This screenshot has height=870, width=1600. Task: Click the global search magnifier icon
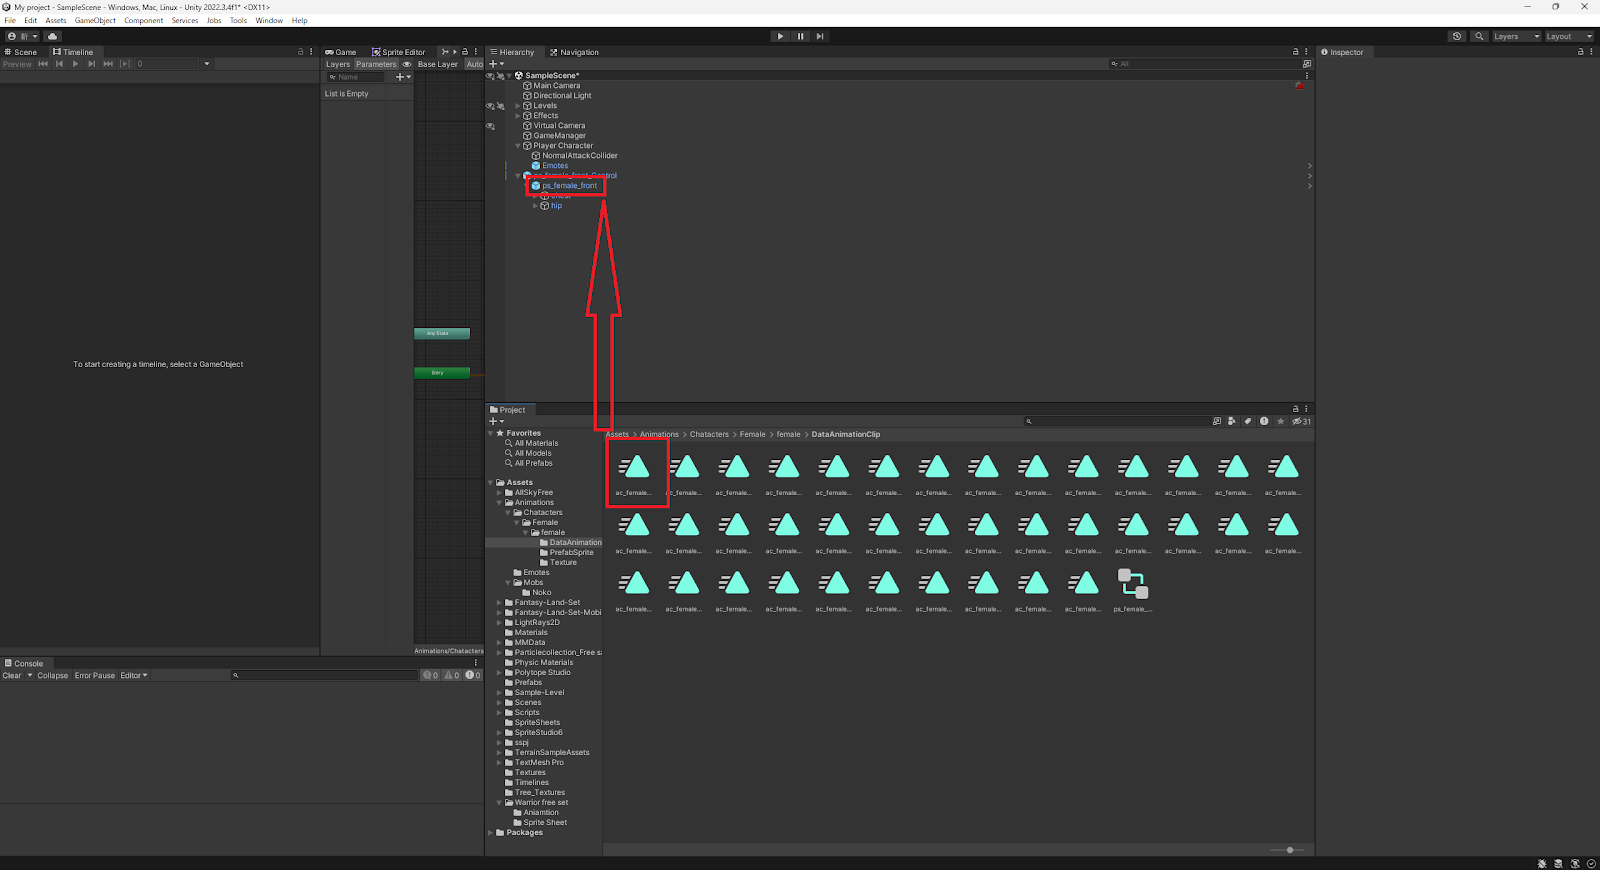point(1479,36)
